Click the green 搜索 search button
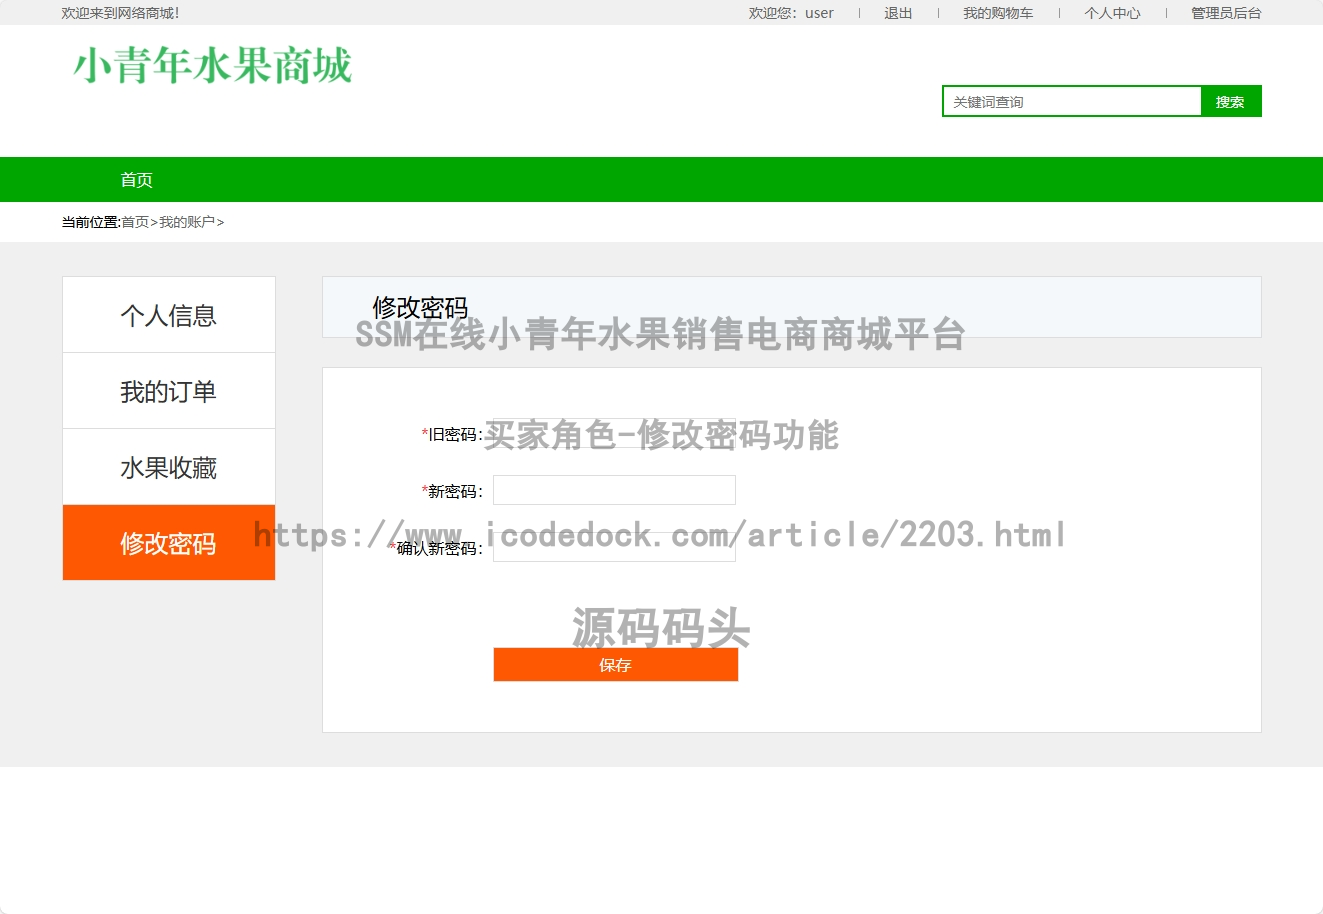Viewport: 1323px width, 914px height. coord(1231,101)
